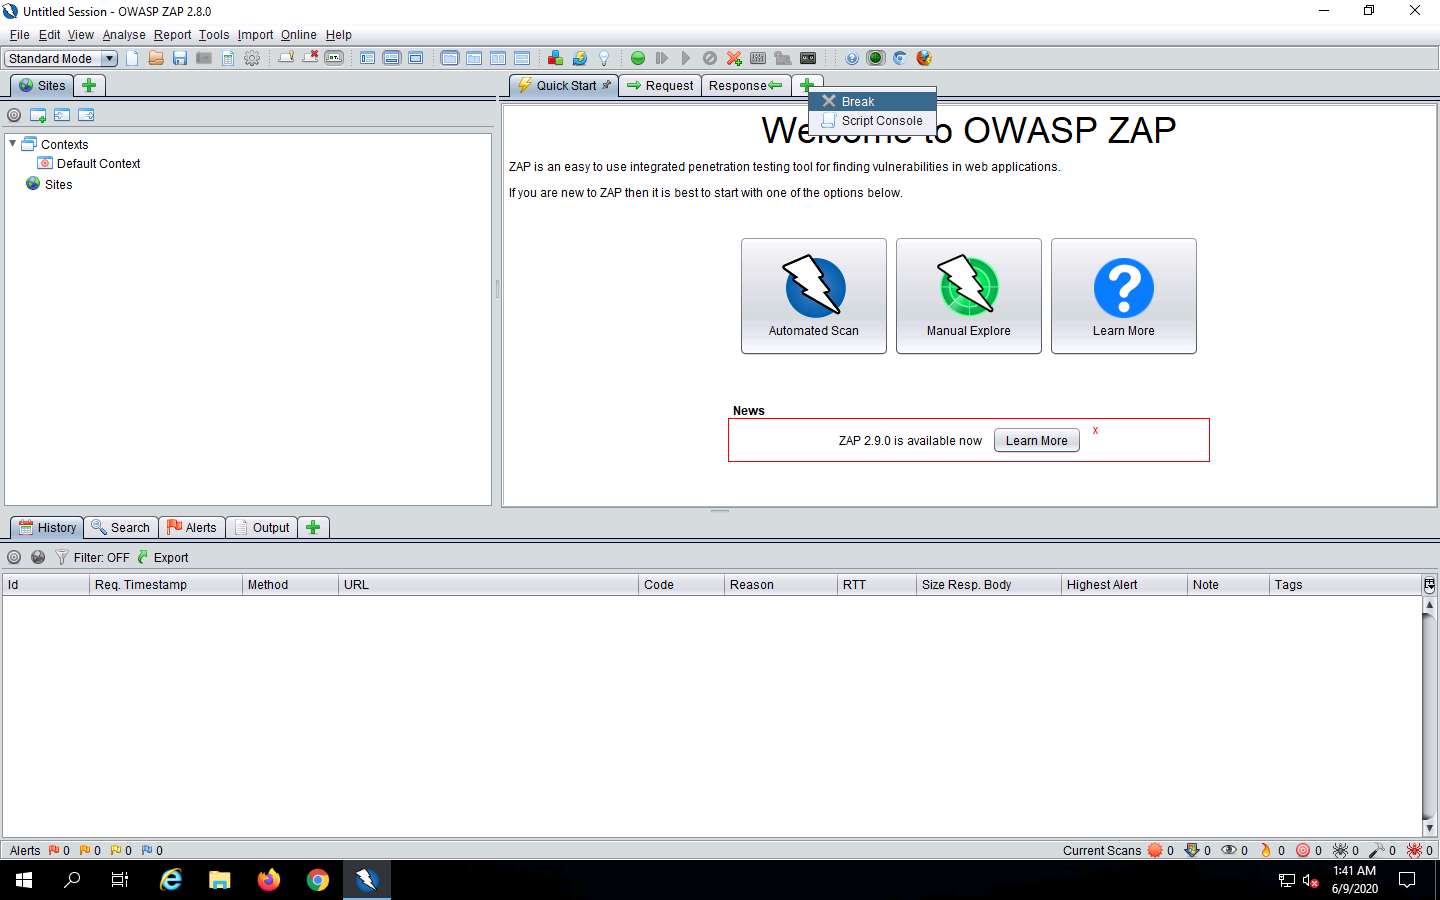Switch to the Search tab

pyautogui.click(x=121, y=527)
